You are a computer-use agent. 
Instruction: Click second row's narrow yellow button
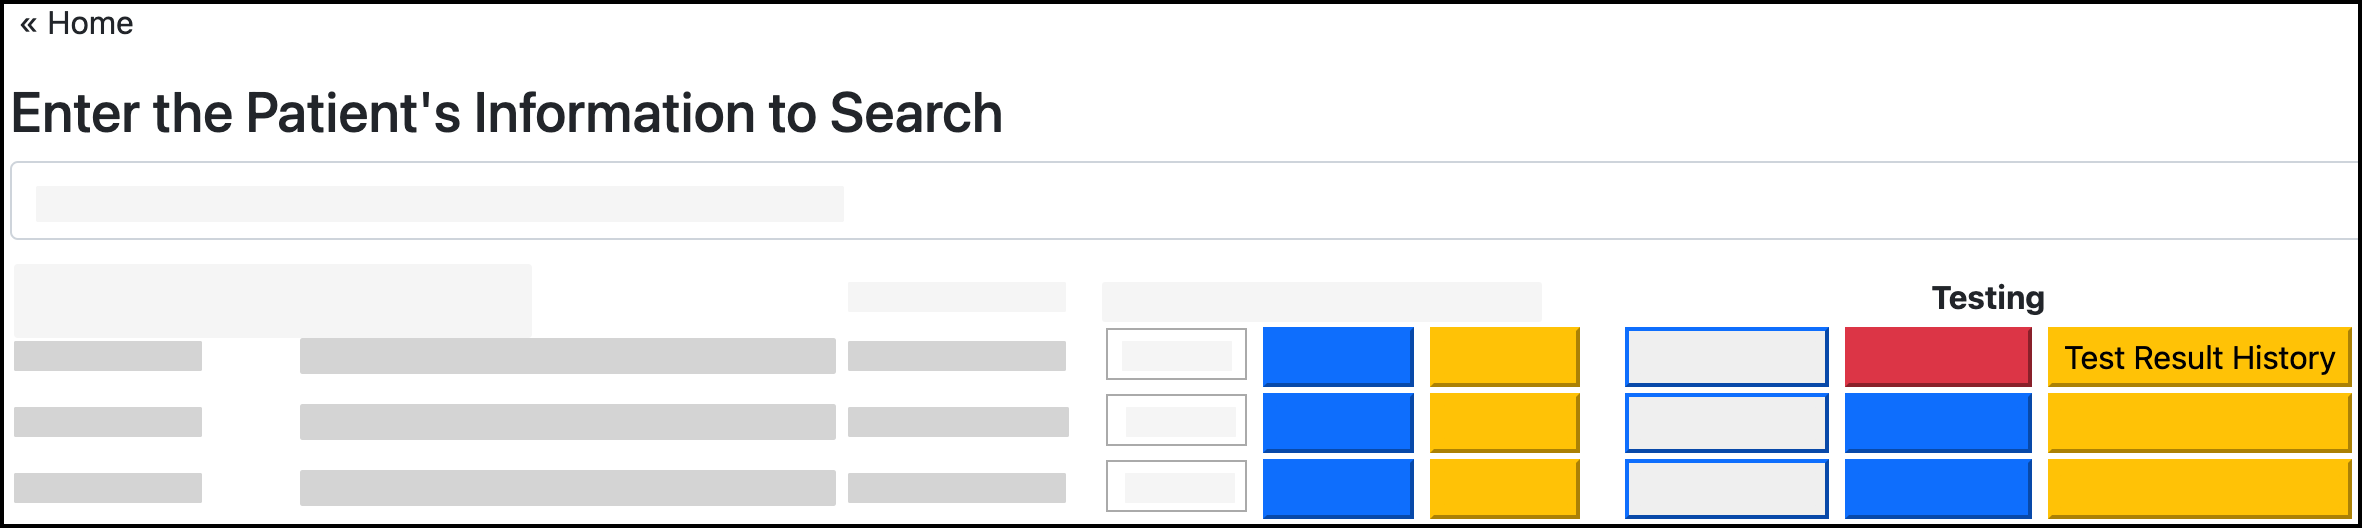(x=1504, y=422)
